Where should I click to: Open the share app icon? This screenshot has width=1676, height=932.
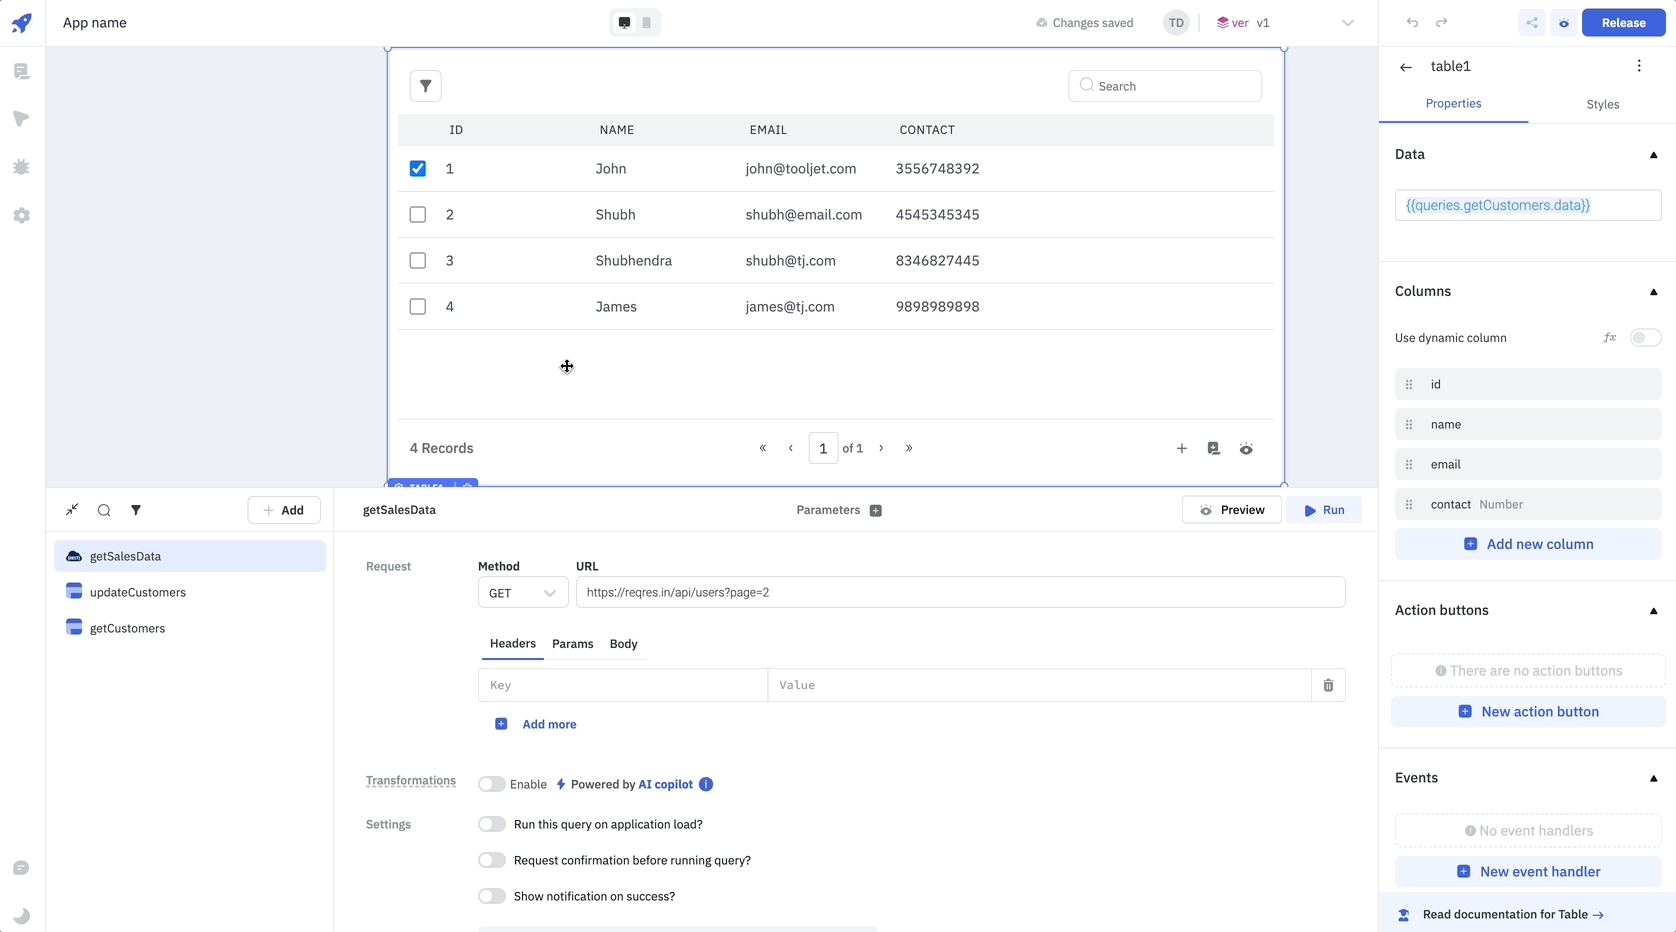point(1531,23)
